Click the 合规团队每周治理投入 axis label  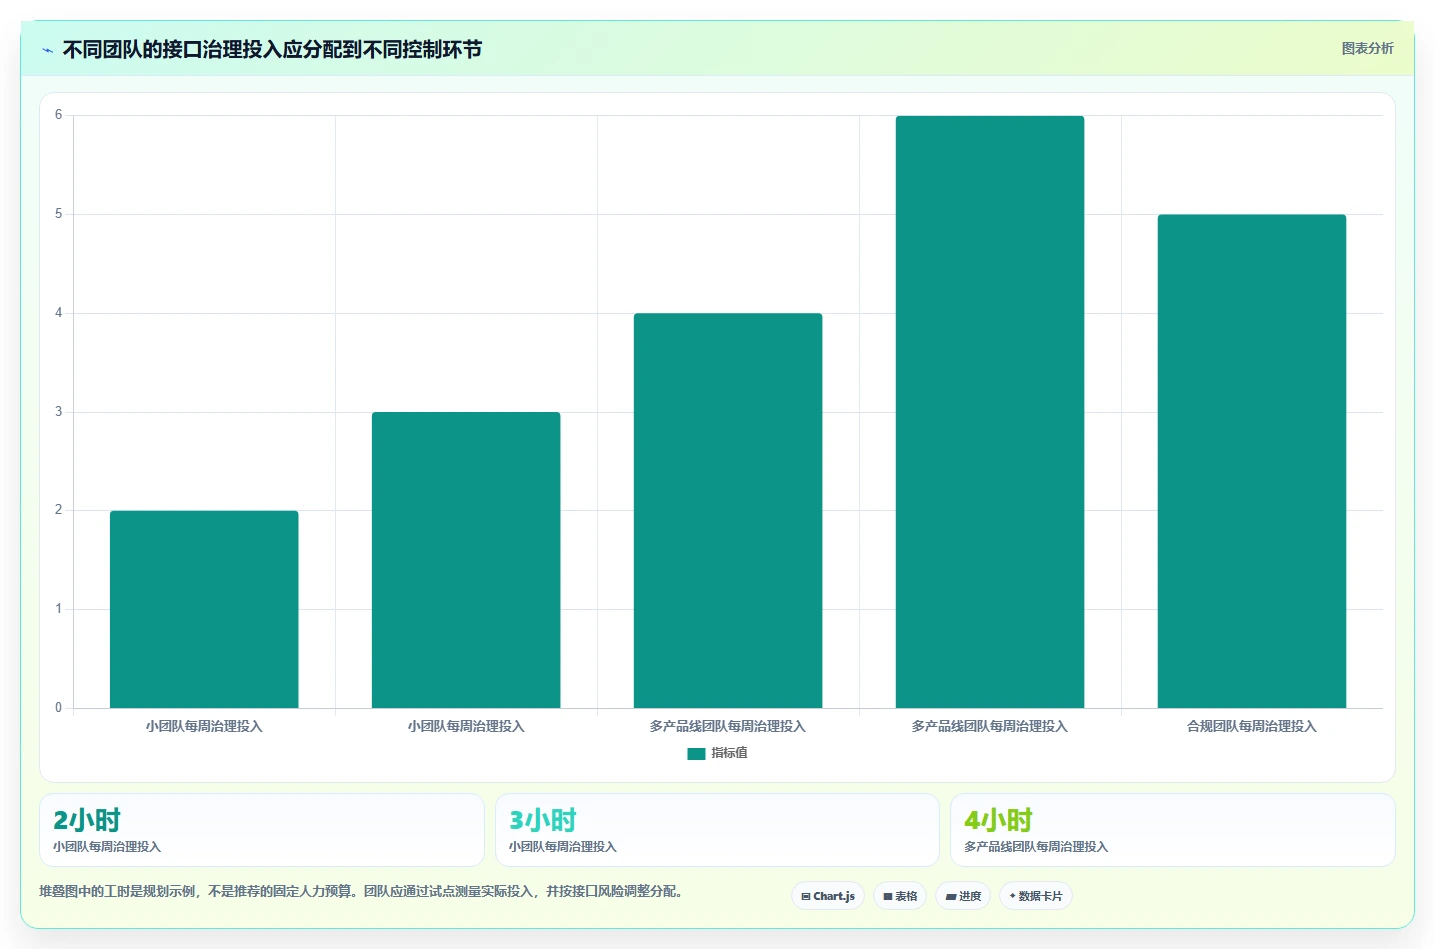pos(1252,726)
